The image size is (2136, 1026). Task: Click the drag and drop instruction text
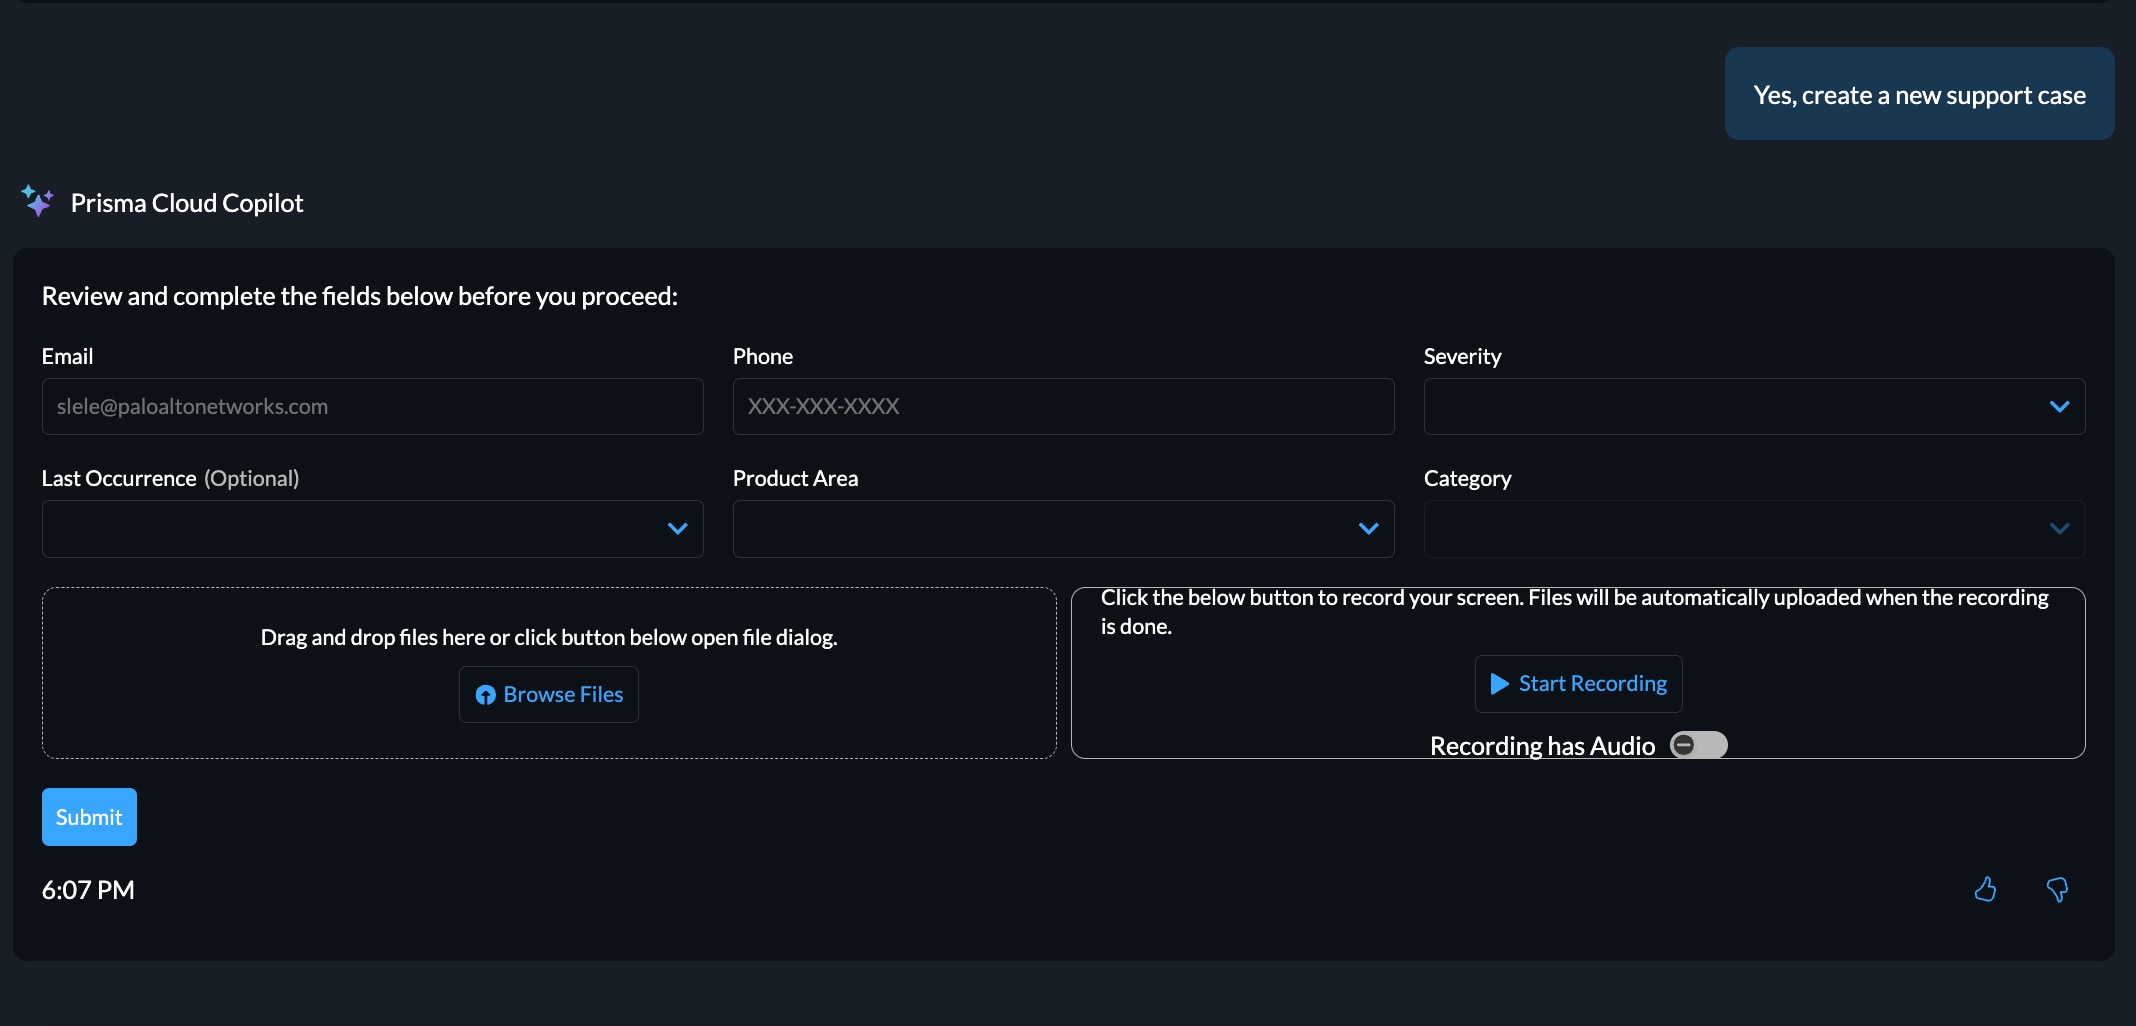click(549, 637)
